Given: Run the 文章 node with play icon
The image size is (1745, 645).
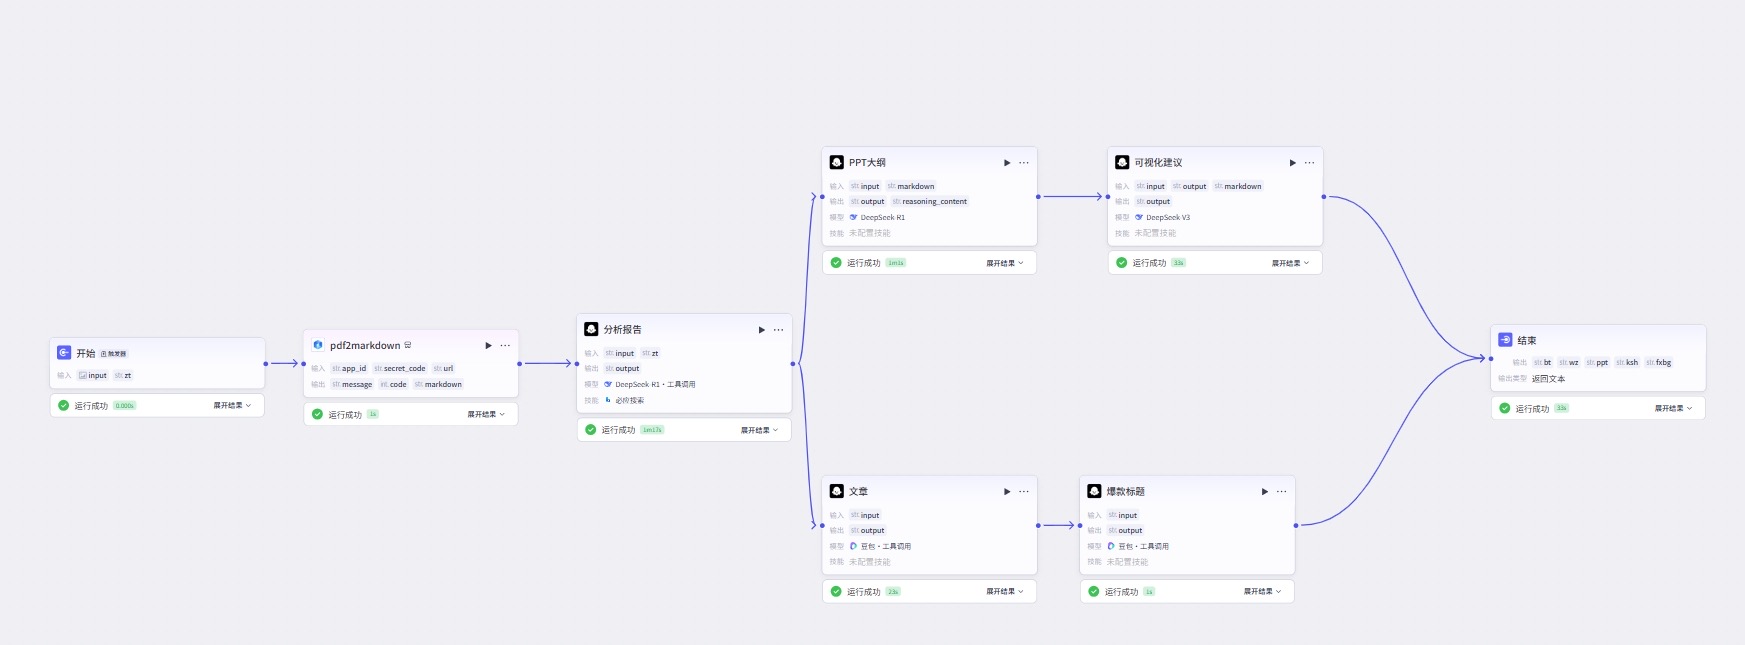Looking at the screenshot, I should click(x=1007, y=492).
